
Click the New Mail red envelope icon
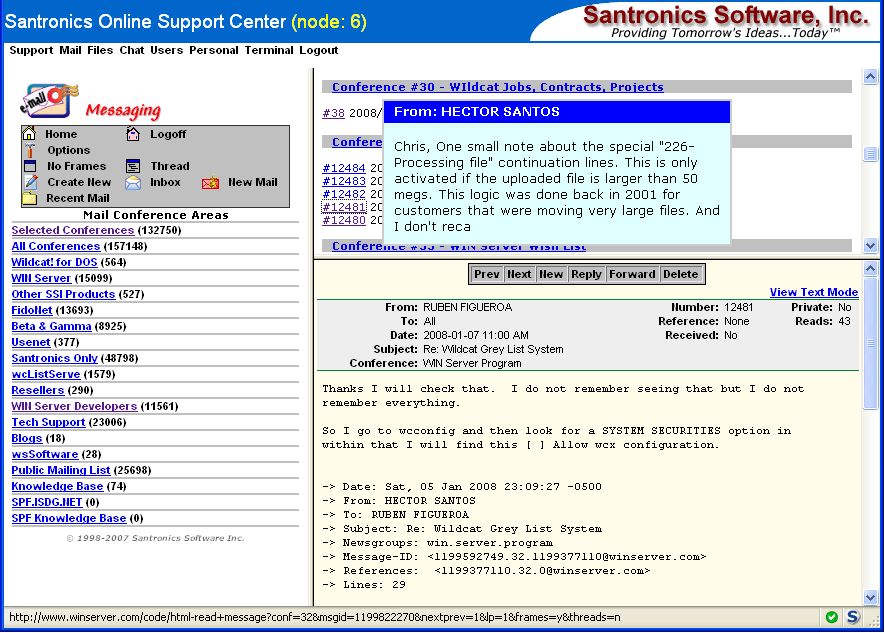(x=210, y=182)
